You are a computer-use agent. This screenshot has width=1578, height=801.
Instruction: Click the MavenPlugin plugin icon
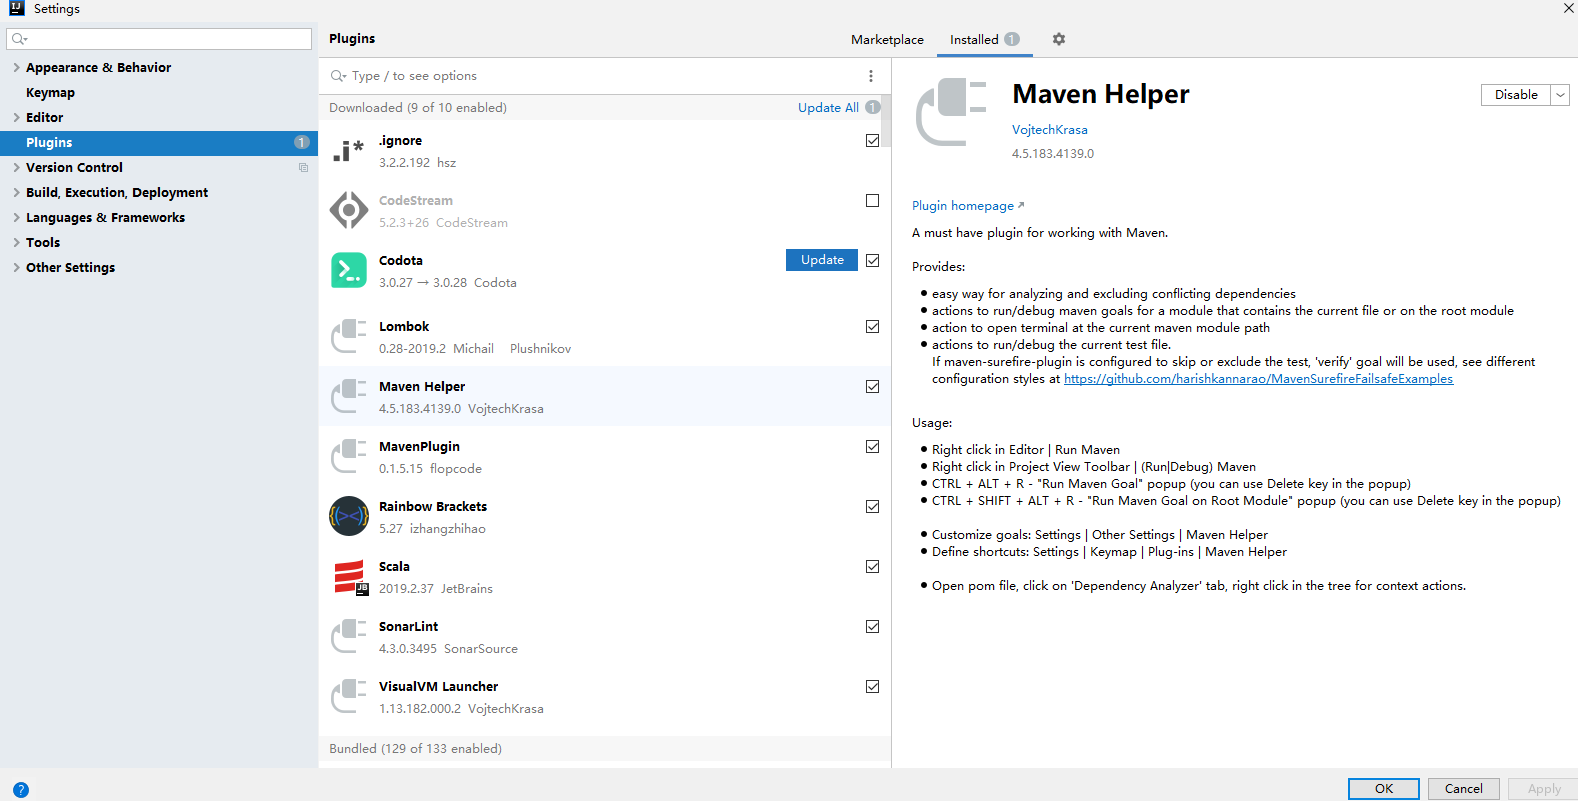coord(348,457)
